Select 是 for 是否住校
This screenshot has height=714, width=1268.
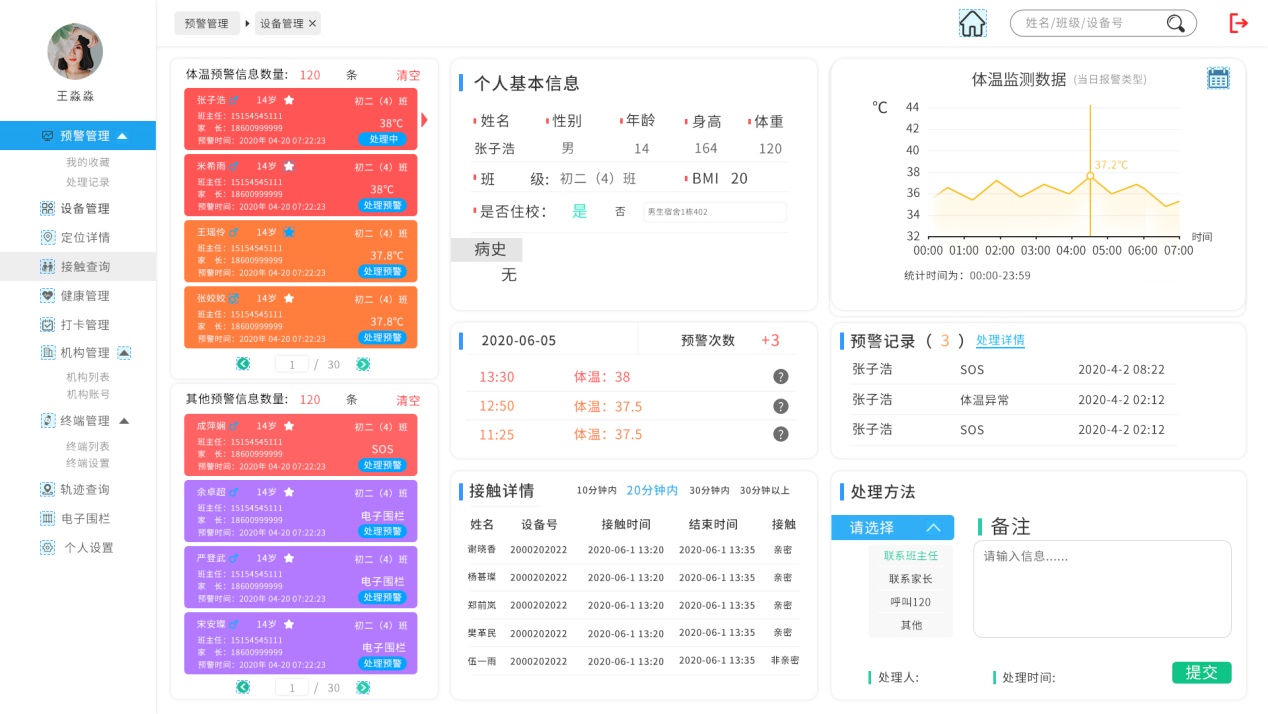click(580, 211)
